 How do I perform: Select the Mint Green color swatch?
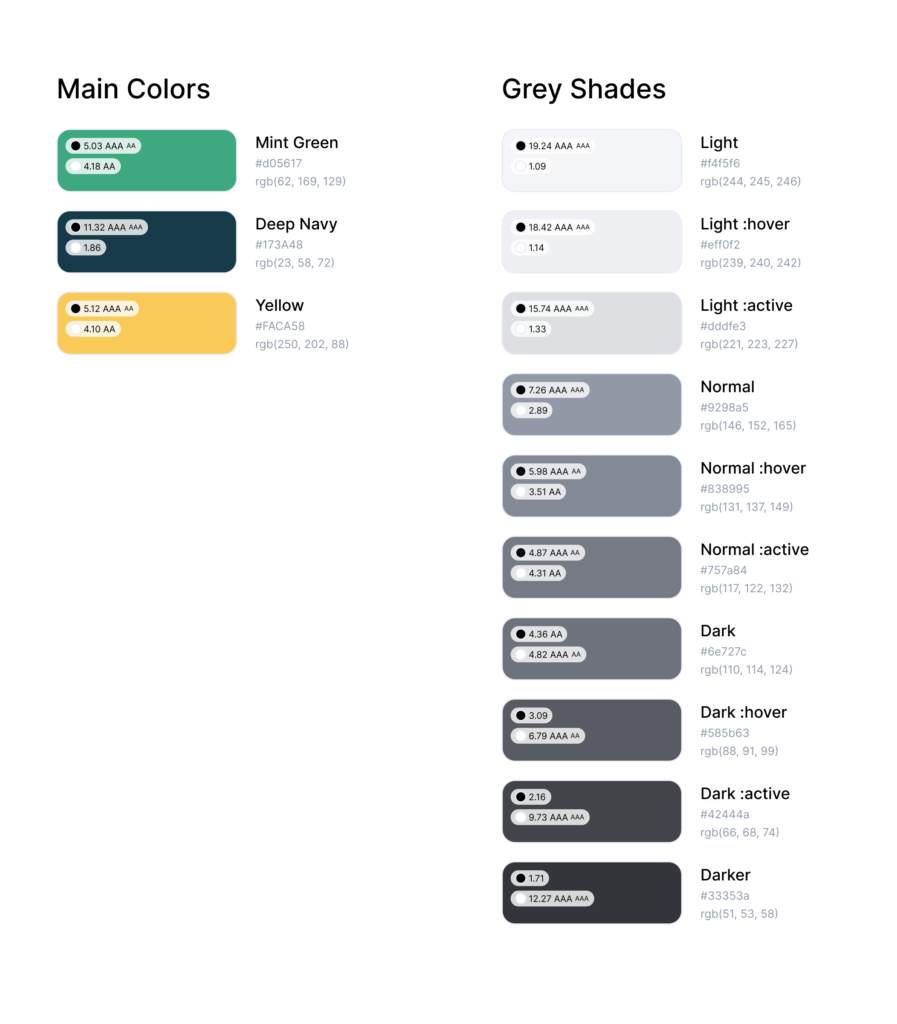[x=147, y=160]
